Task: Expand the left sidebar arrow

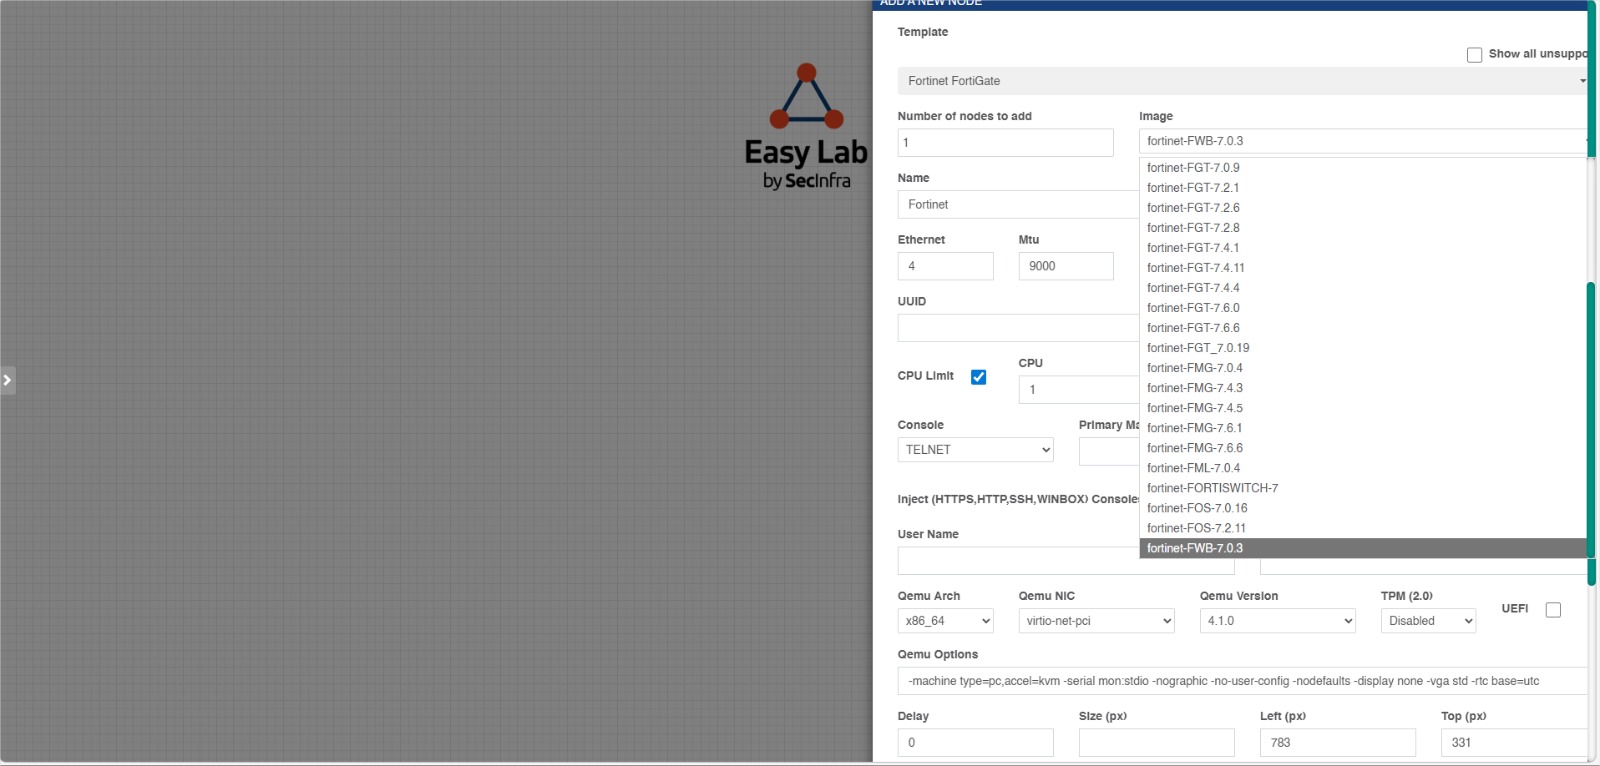Action: [7, 380]
